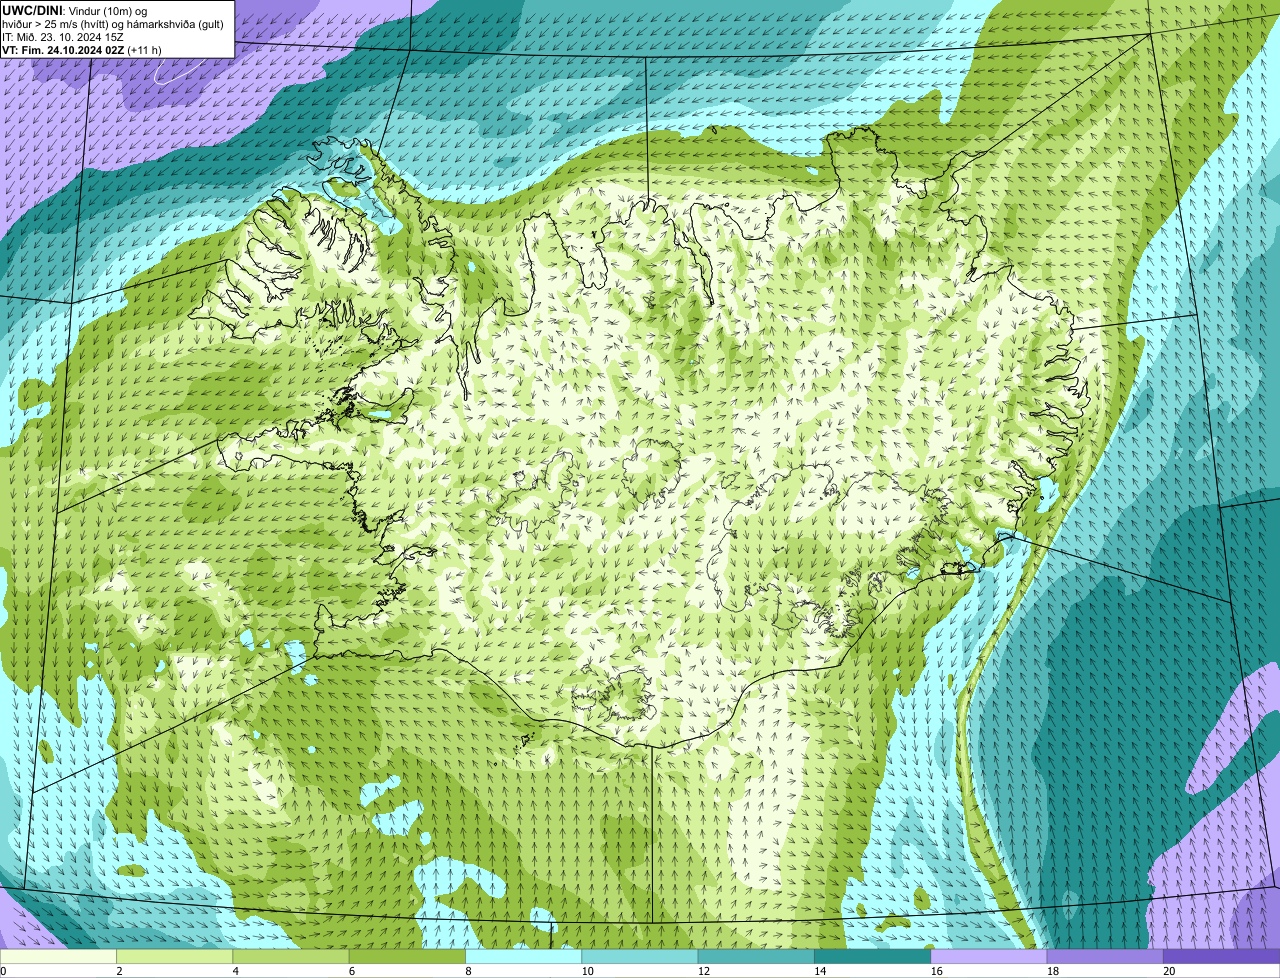Click the "UWC/DINI: Vindur (10m) og" title line

point(75,10)
